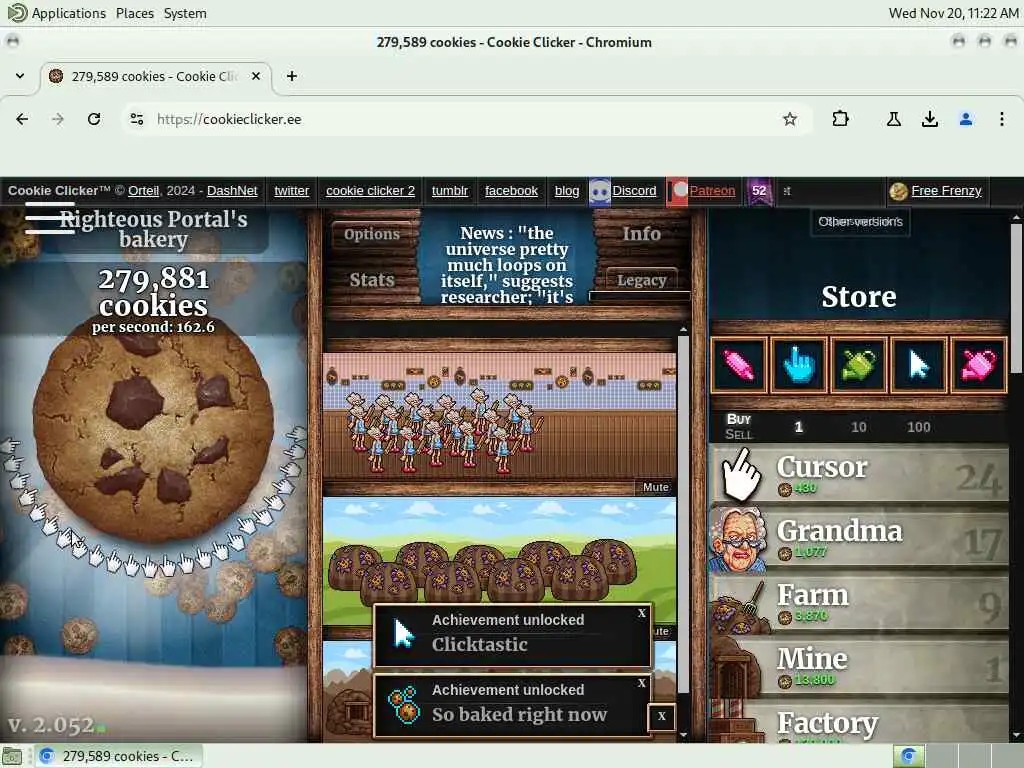Purchase a Farm building
The image size is (1024, 768).
click(859, 603)
